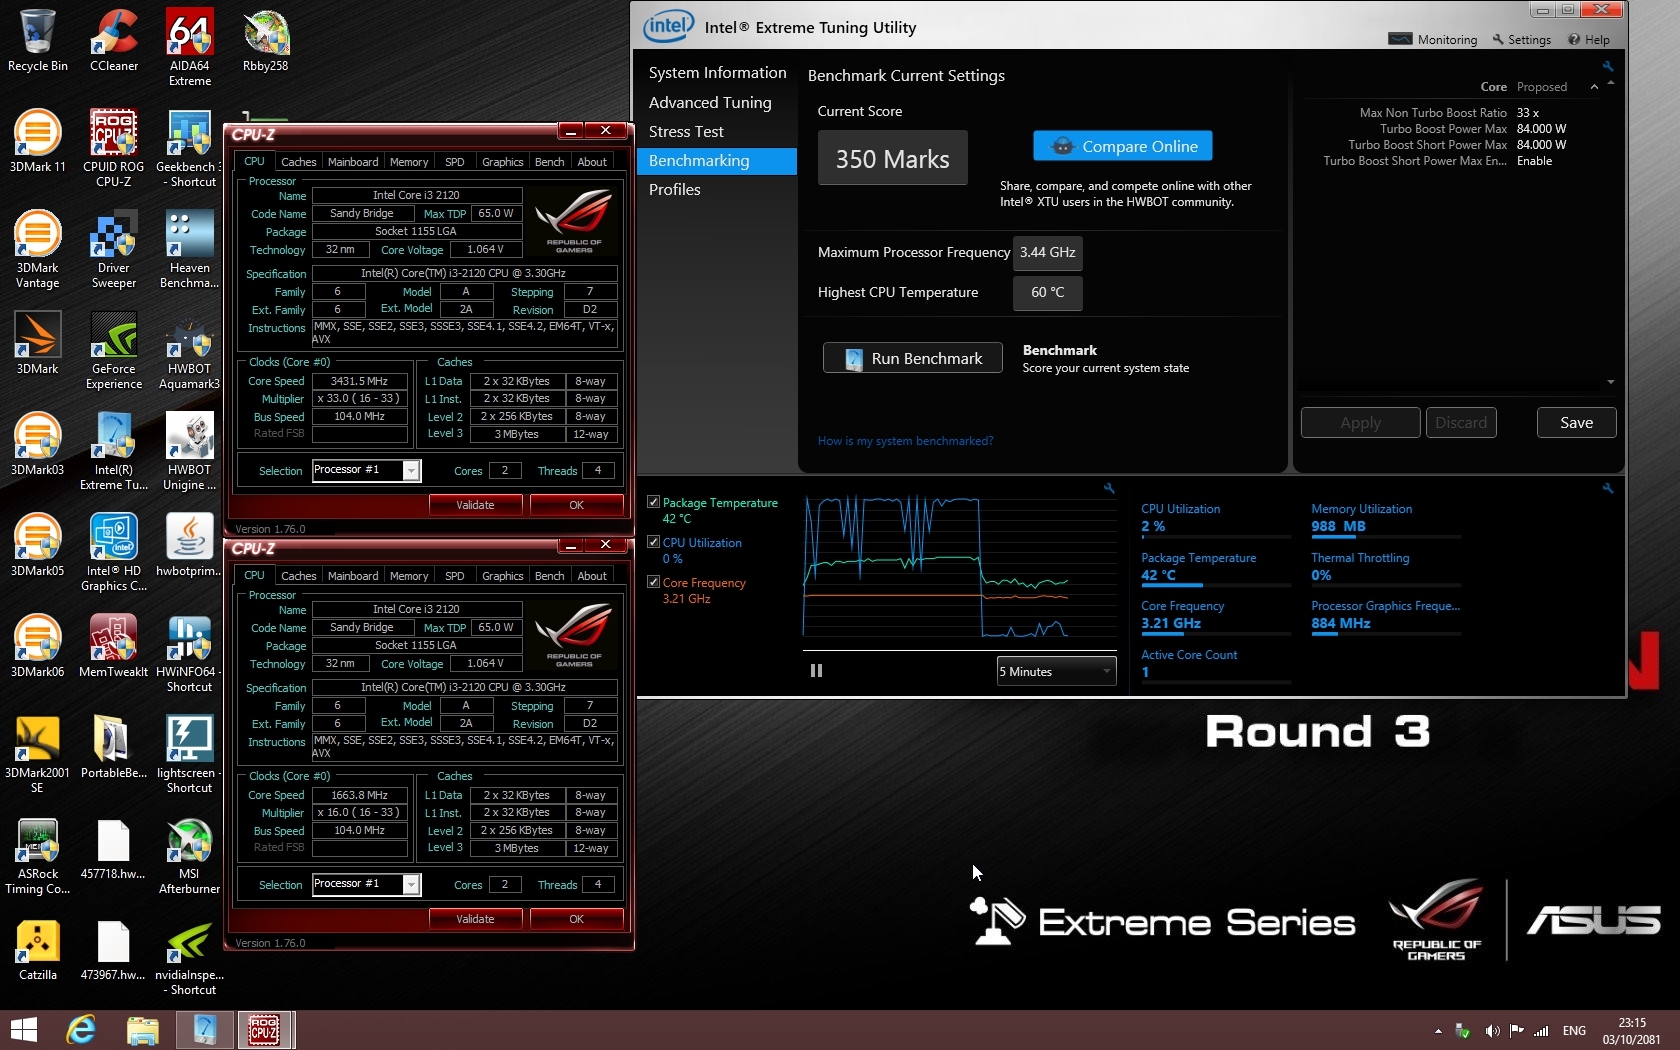
Task: Launch 3DMark Vantage from desktop
Action: [x=38, y=249]
